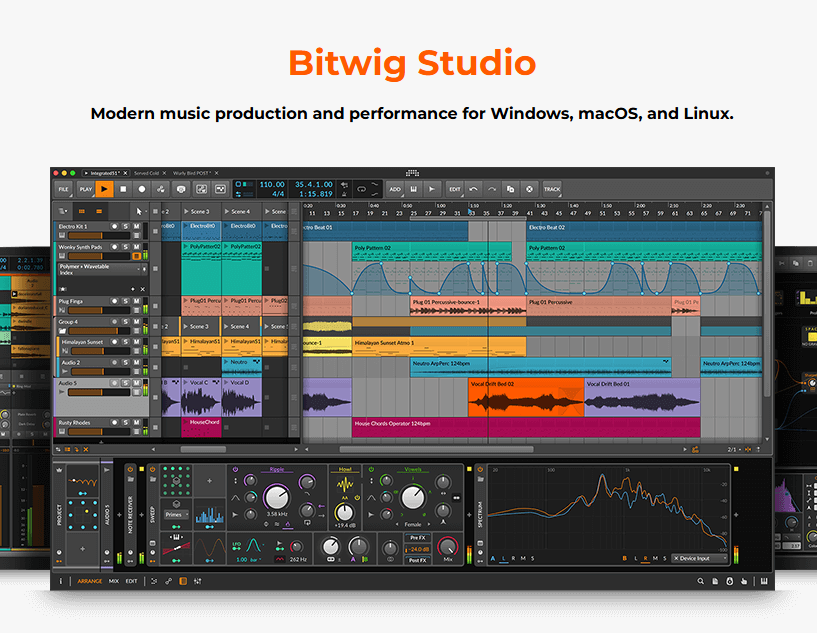This screenshot has height=633, width=817.
Task: Toggle the arranger loop icon
Action: (361, 189)
